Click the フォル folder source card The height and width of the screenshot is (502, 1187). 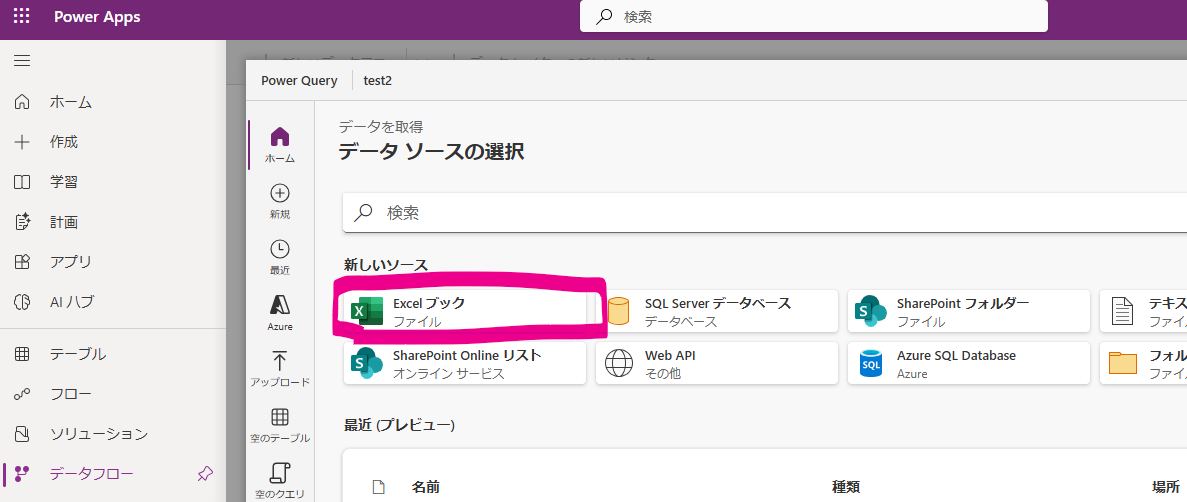coord(1143,363)
